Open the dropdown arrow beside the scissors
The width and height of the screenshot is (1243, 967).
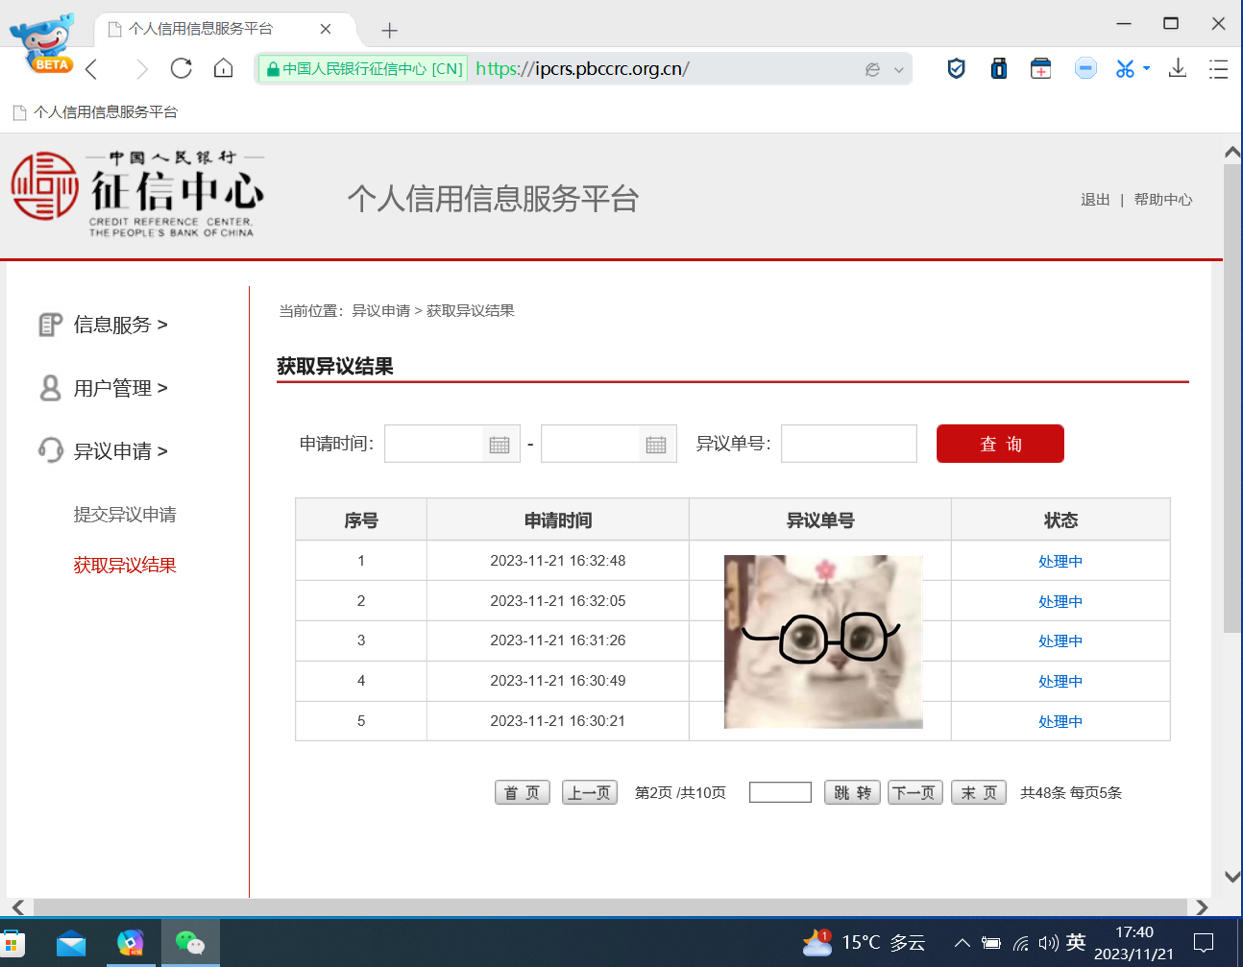1146,68
